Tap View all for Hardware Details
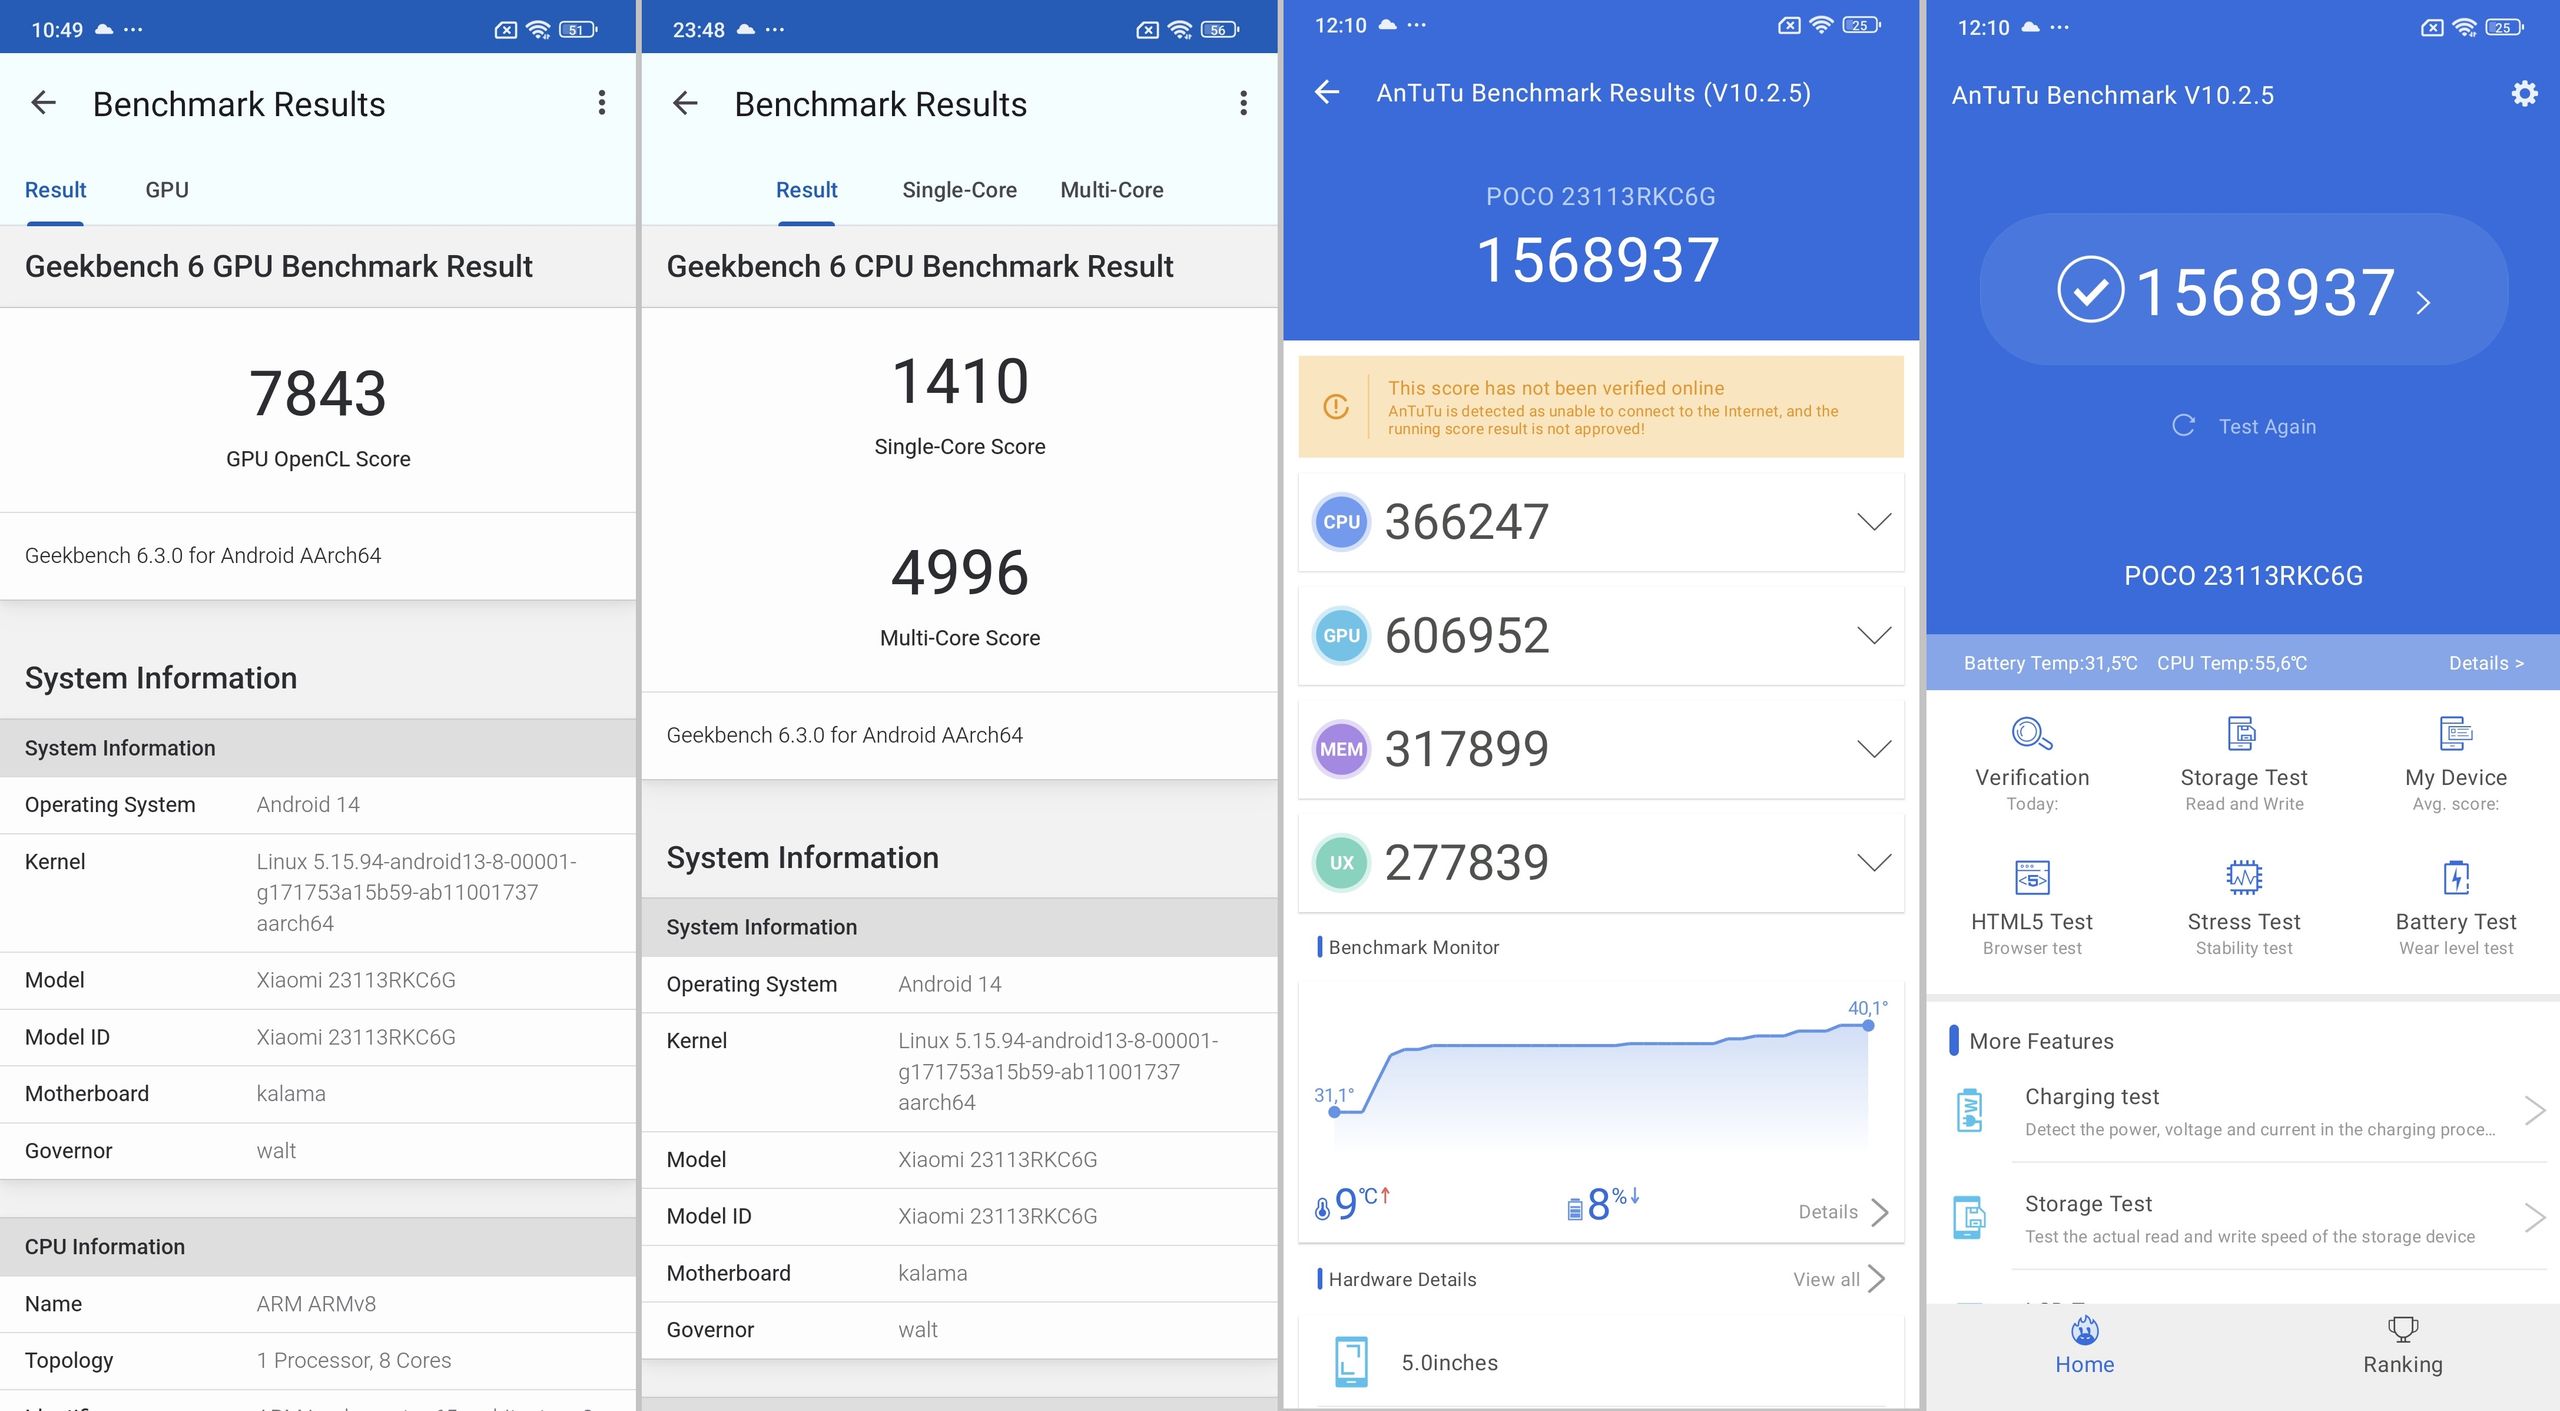 pyautogui.click(x=1826, y=1279)
